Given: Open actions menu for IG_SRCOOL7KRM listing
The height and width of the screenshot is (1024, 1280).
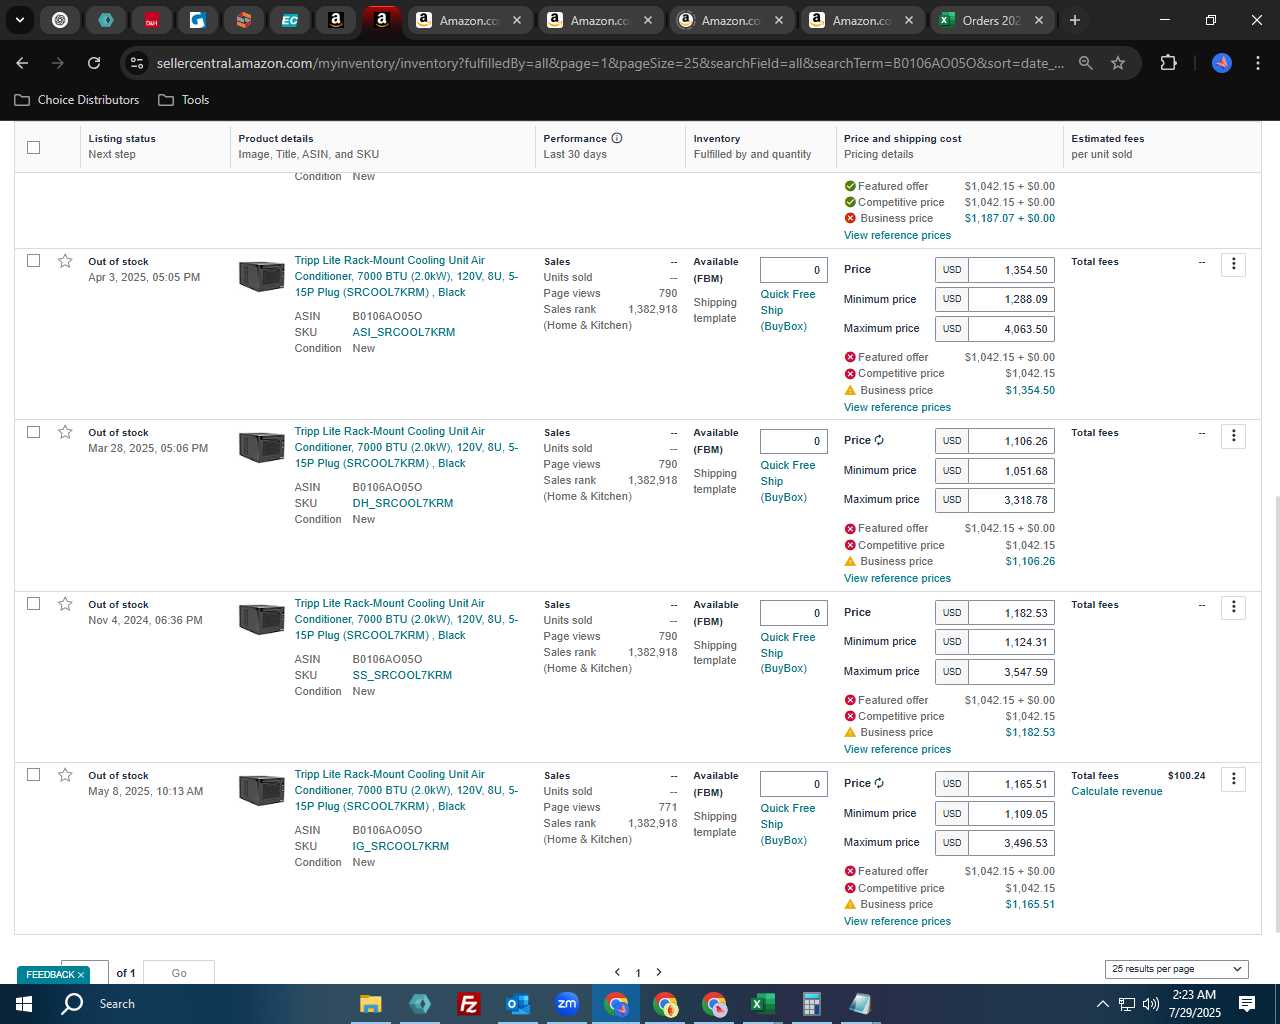Looking at the screenshot, I should coord(1233,778).
